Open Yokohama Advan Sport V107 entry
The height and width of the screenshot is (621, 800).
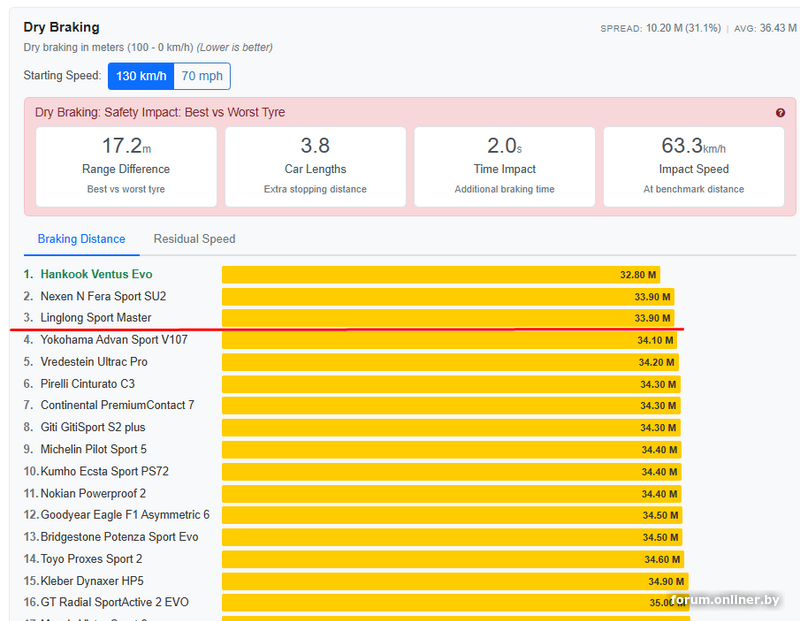coord(114,340)
